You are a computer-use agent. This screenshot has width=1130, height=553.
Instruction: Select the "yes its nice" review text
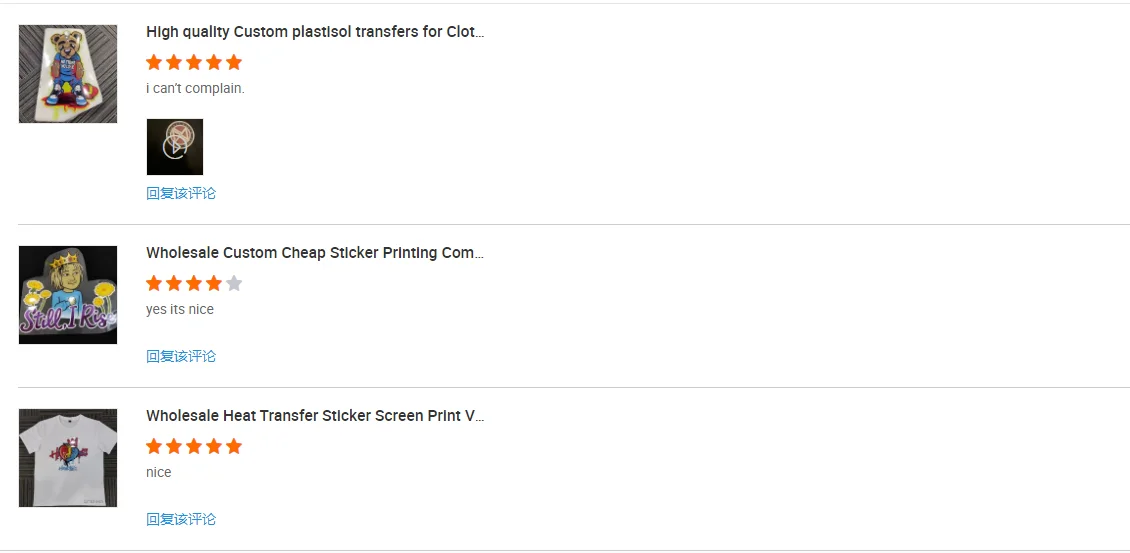pyautogui.click(x=180, y=309)
